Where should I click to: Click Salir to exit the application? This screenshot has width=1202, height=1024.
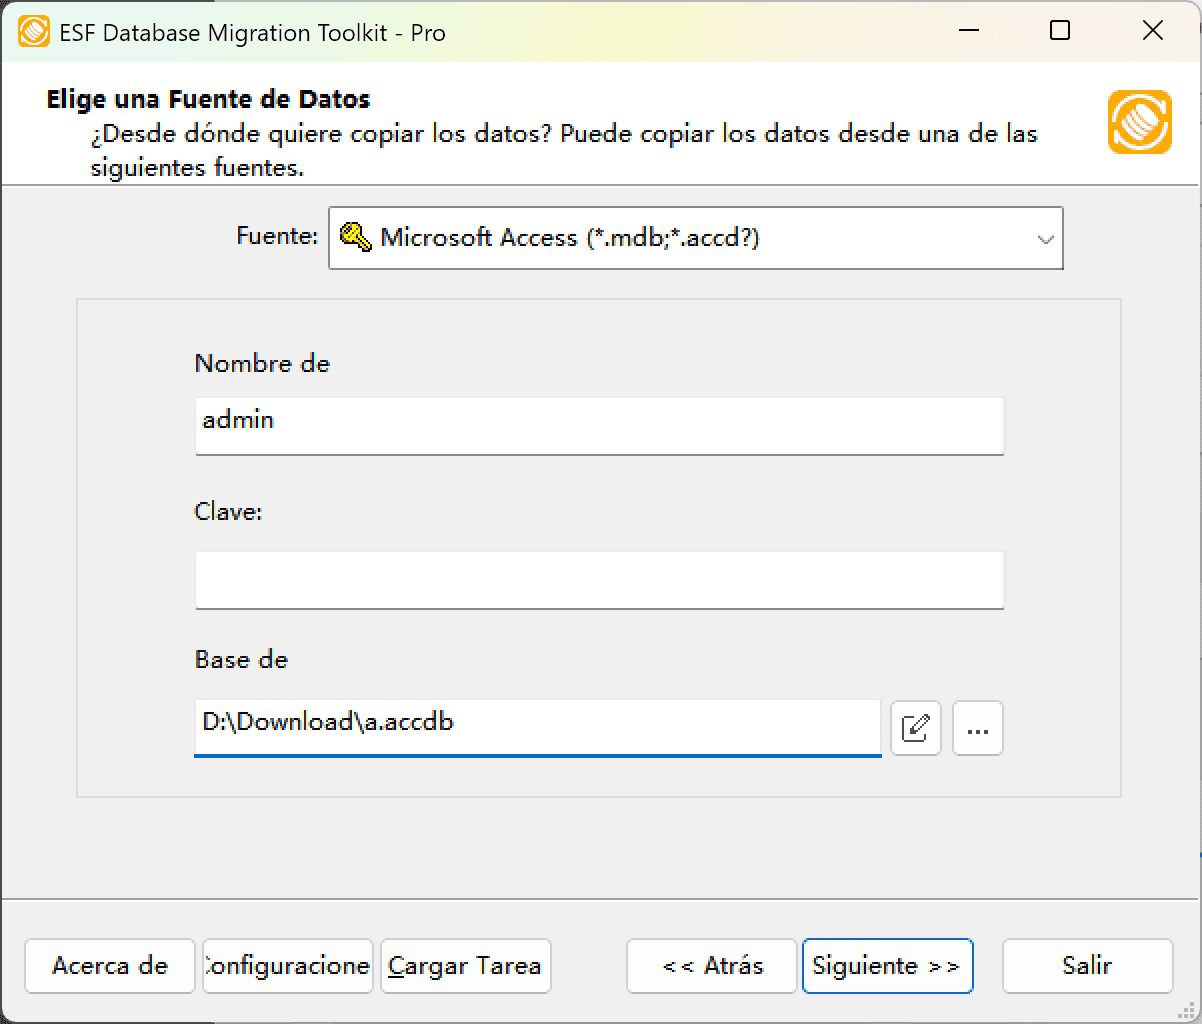pyautogui.click(x=1087, y=966)
